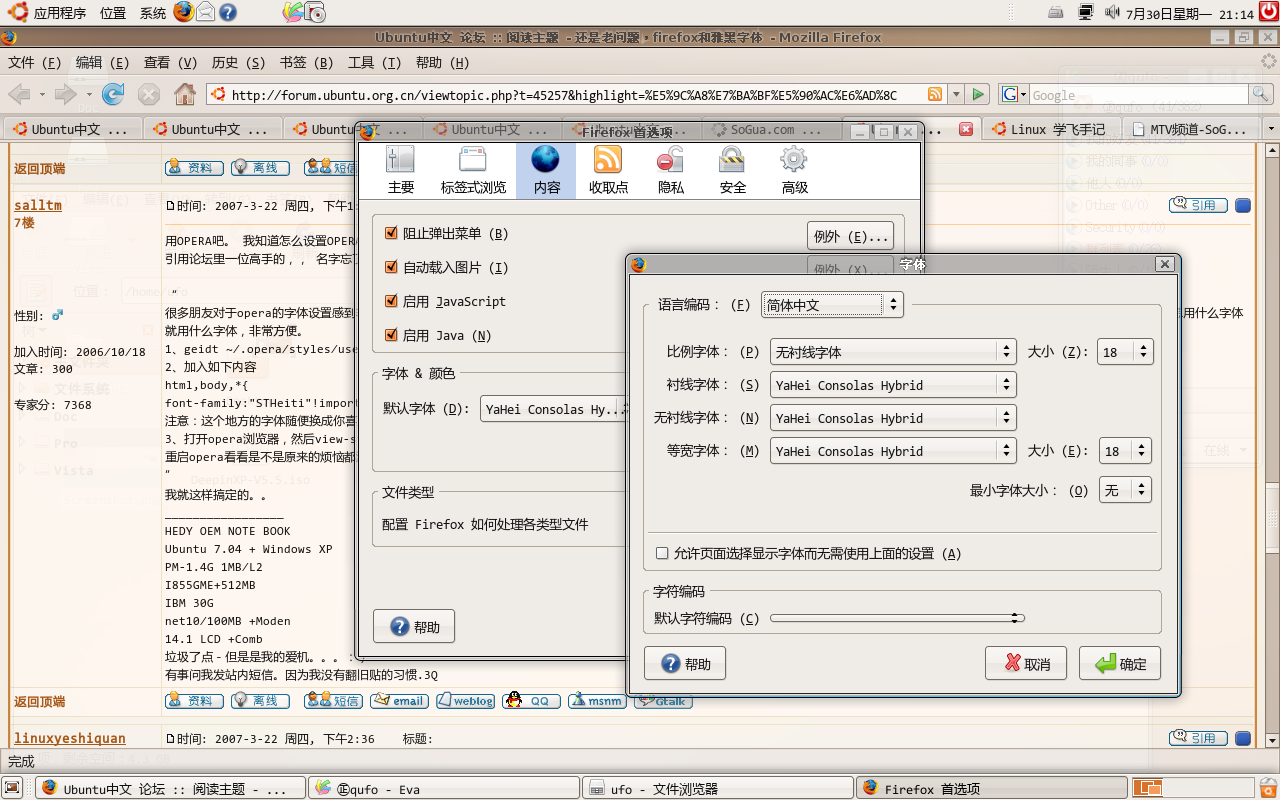Click the 引用 quote button on salltm post
This screenshot has width=1280, height=800.
click(x=1199, y=205)
